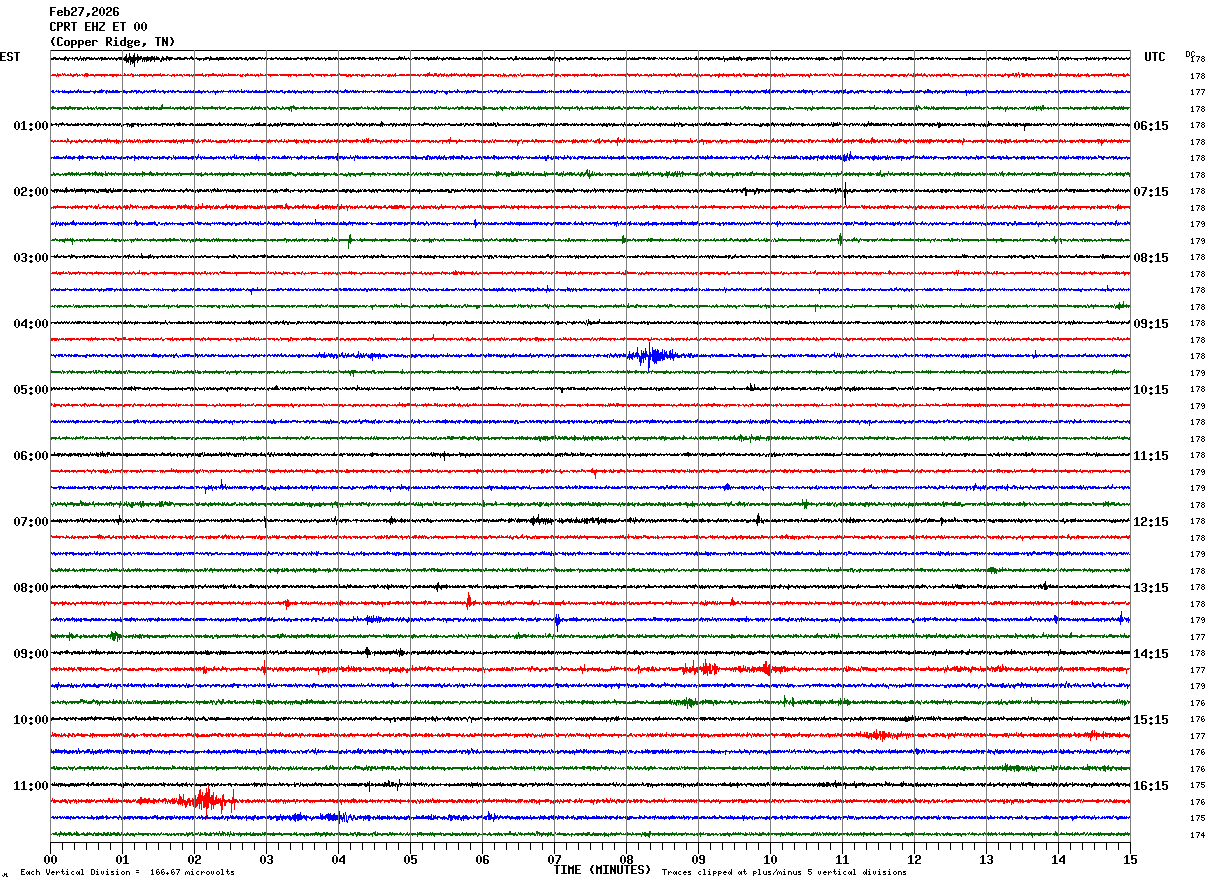Click the 16:15 UTC time label

click(1151, 786)
